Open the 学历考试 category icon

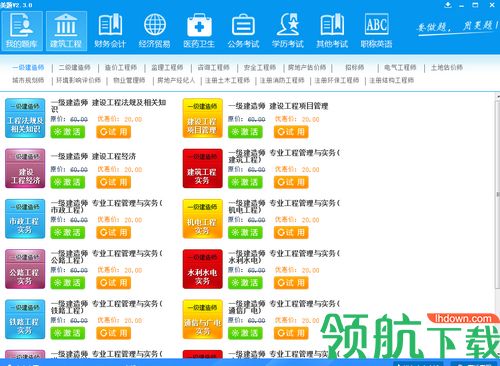click(288, 31)
